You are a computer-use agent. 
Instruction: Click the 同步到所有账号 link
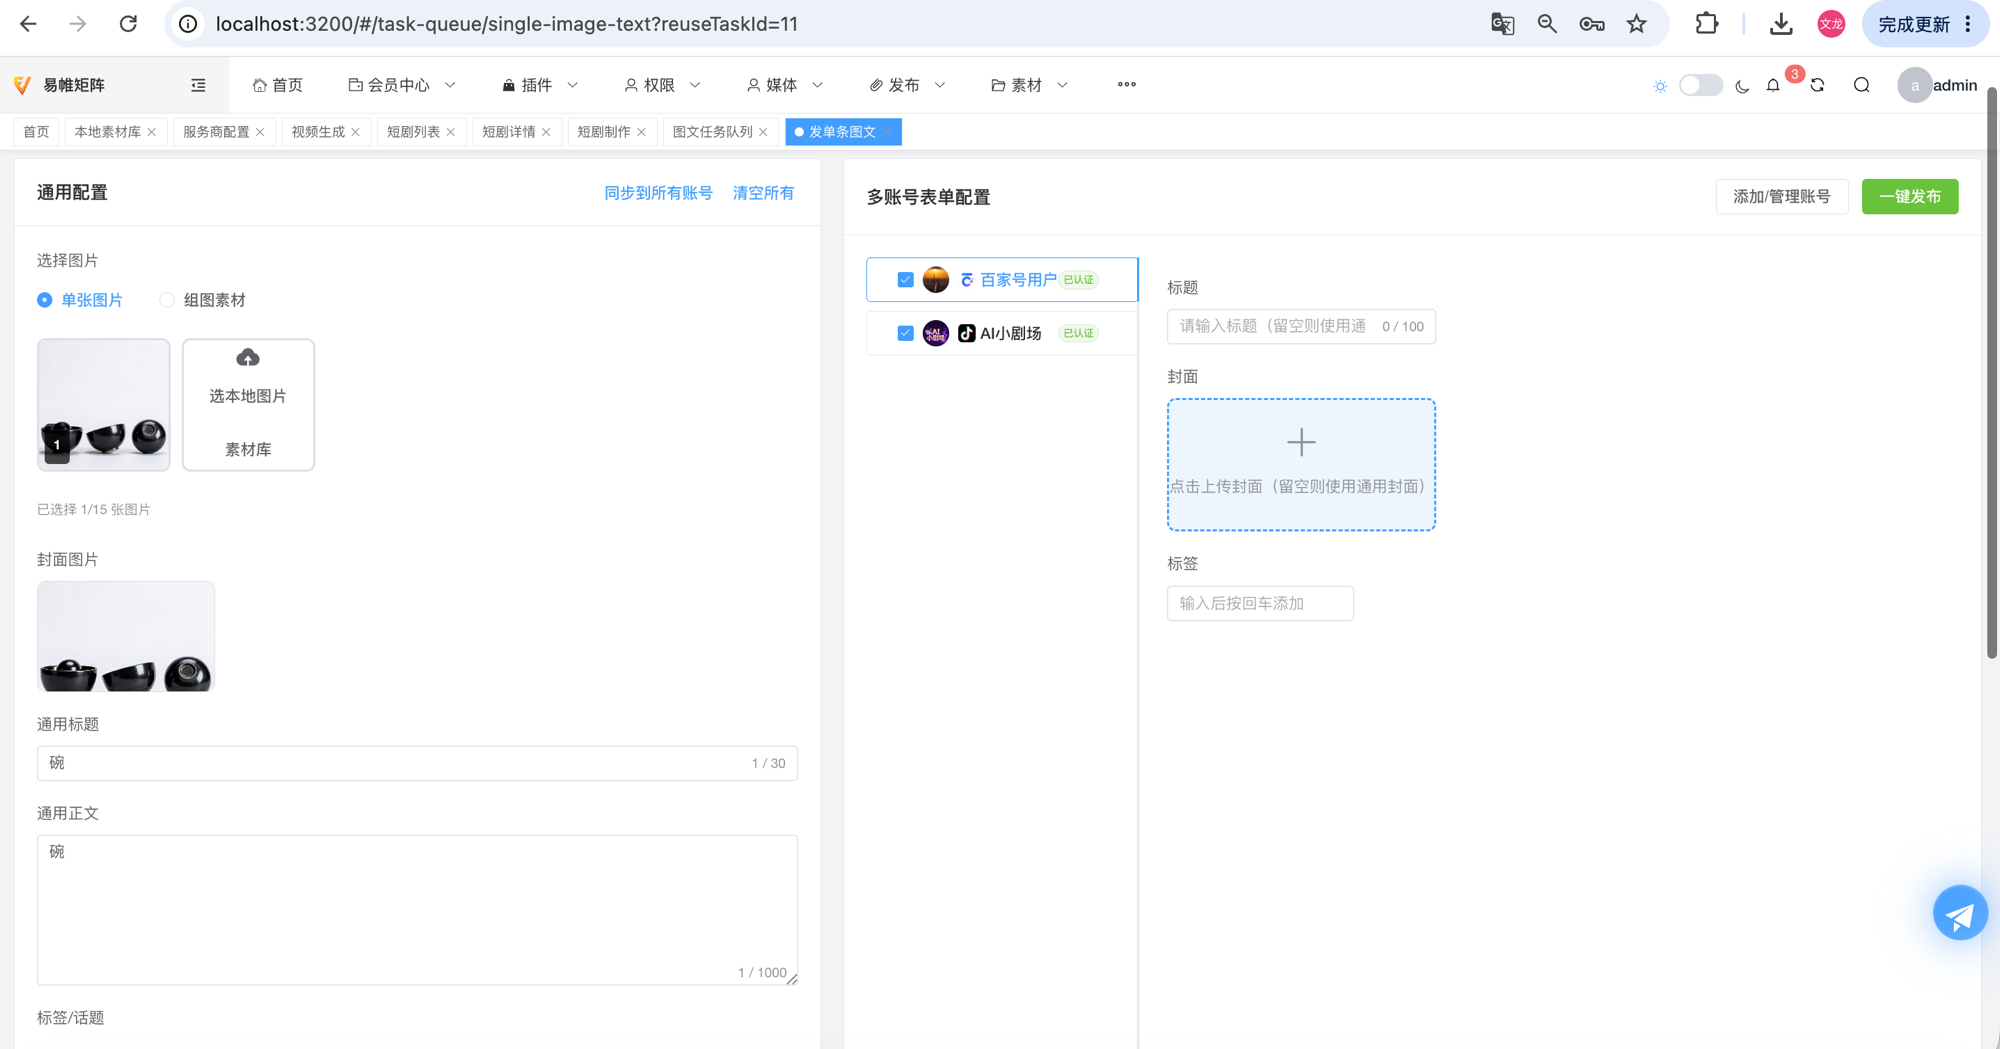coord(658,193)
